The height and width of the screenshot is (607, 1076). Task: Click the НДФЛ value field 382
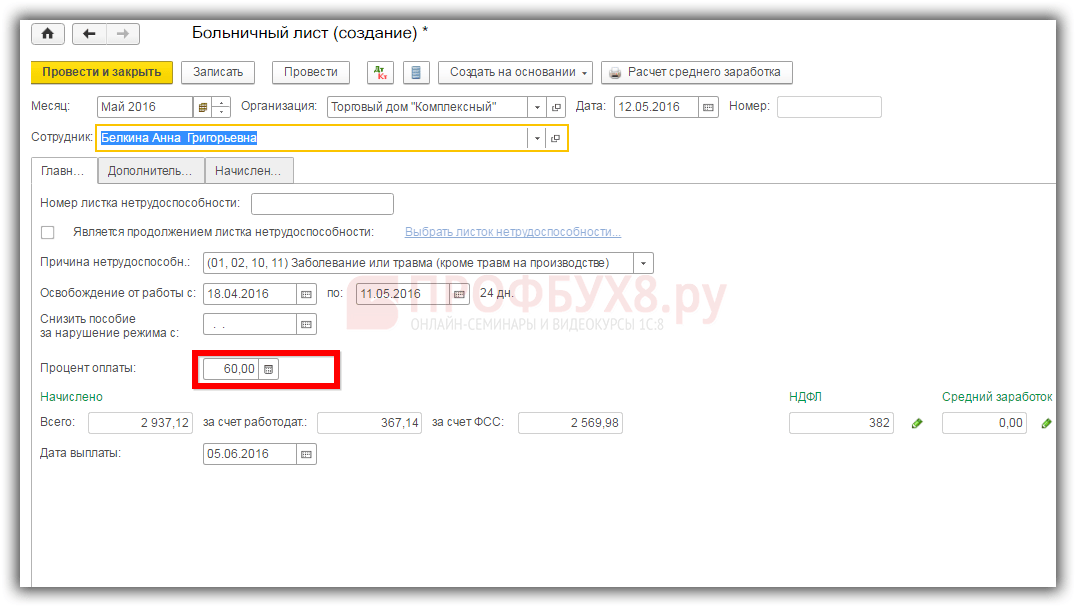(841, 423)
